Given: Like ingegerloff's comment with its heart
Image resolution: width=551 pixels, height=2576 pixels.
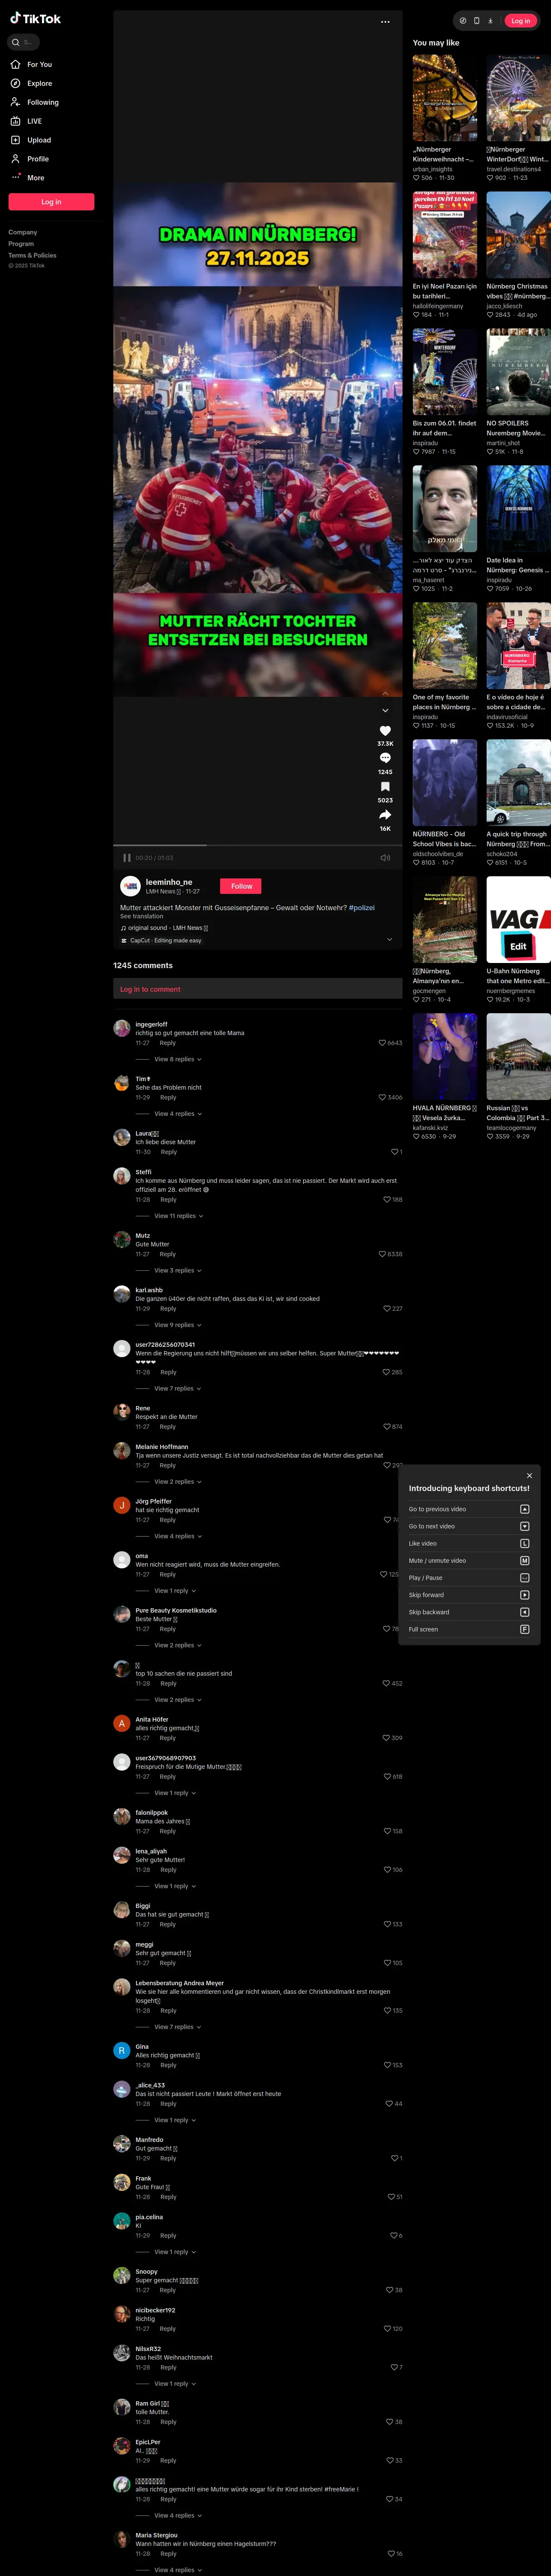Looking at the screenshot, I should [x=382, y=1043].
